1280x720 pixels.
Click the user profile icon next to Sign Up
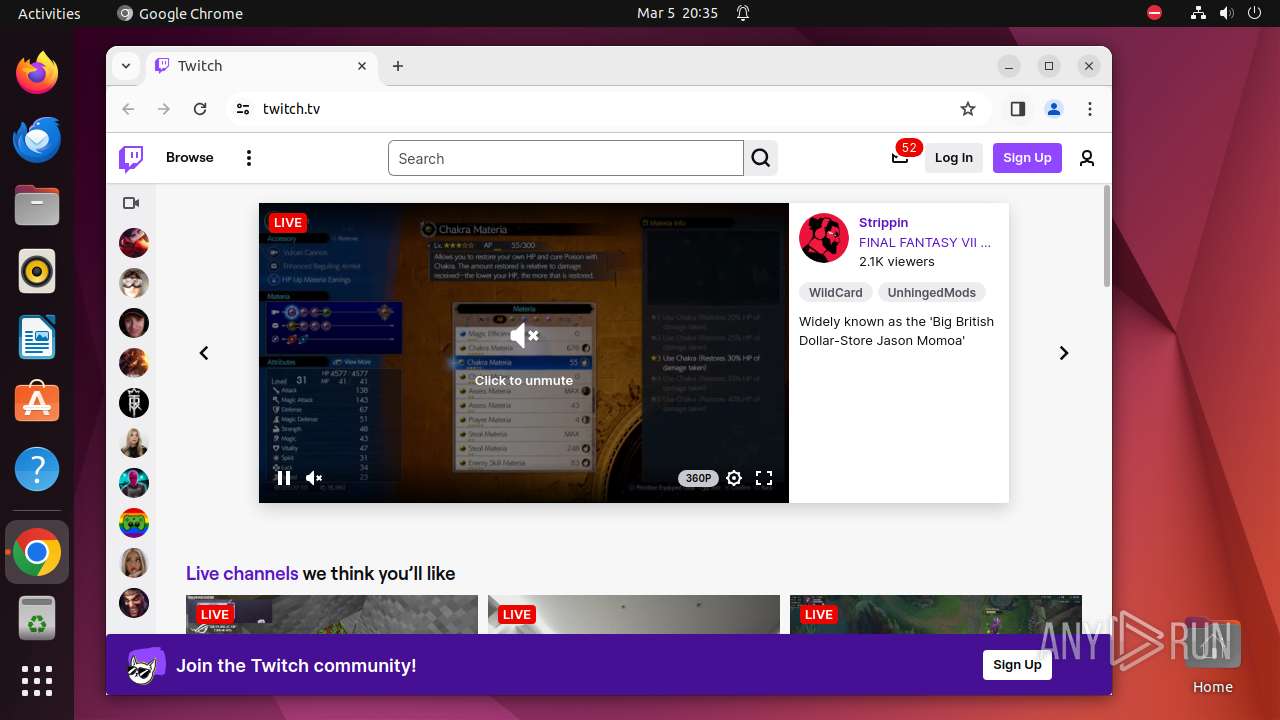[x=1087, y=158]
